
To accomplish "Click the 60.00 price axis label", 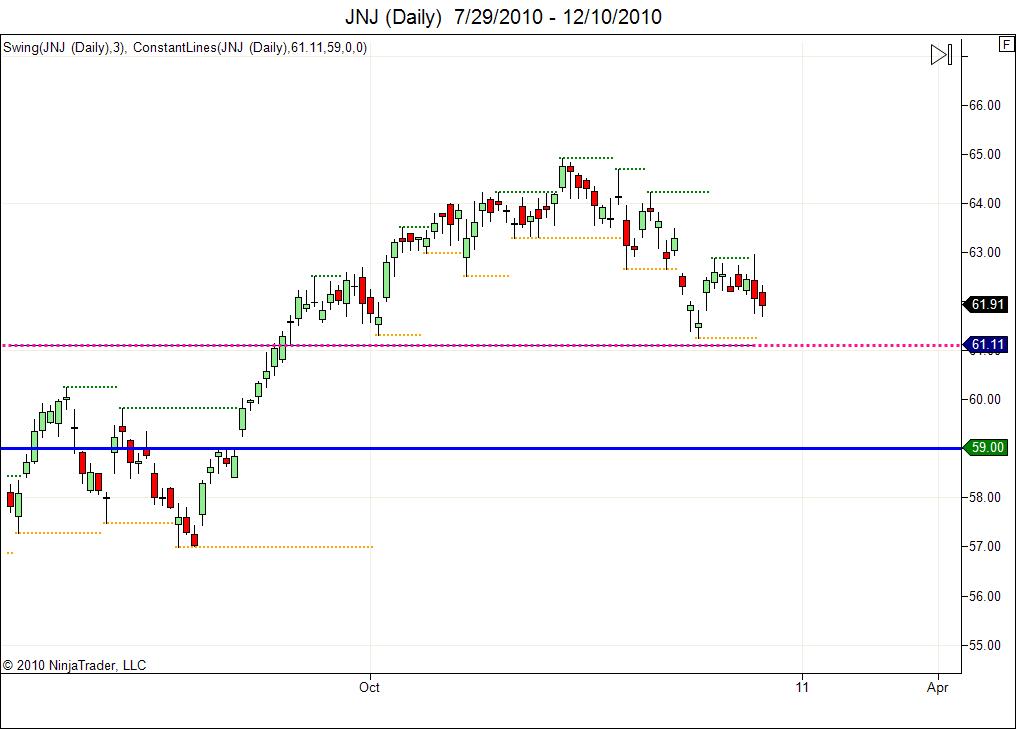I will click(x=984, y=399).
